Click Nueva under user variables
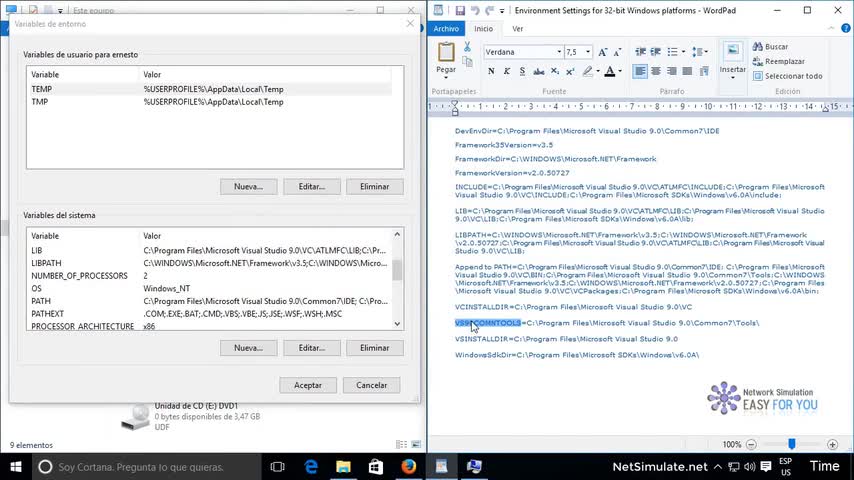This screenshot has height=480, width=854. point(248,186)
